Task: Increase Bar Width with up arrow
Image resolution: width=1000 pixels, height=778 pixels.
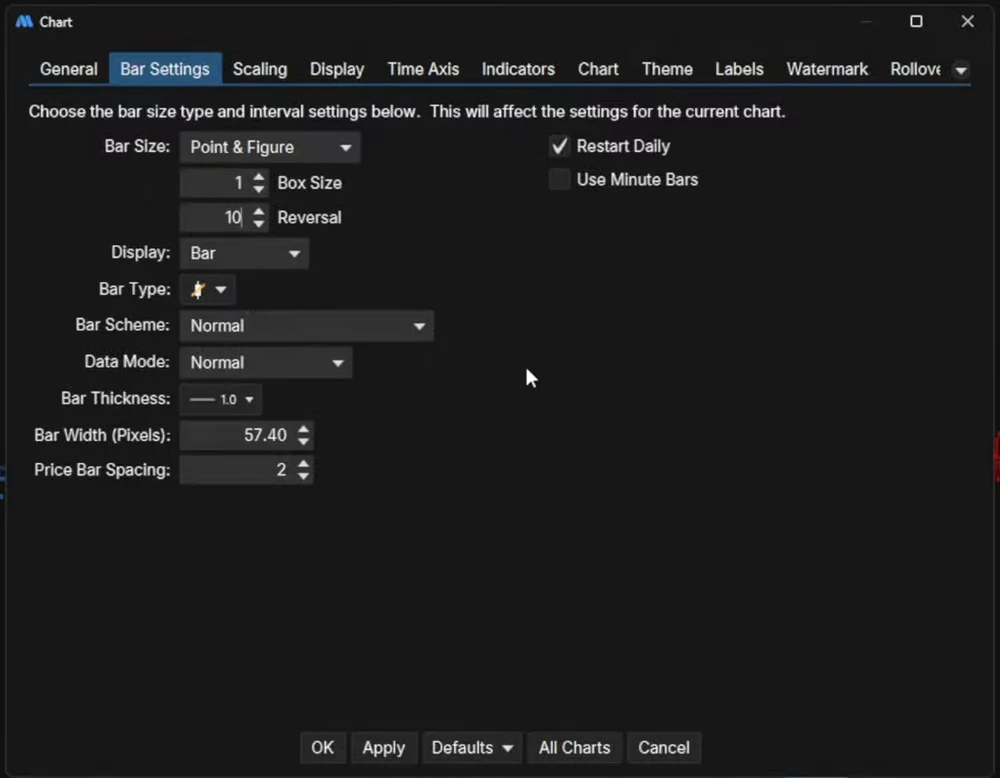Action: coord(304,429)
